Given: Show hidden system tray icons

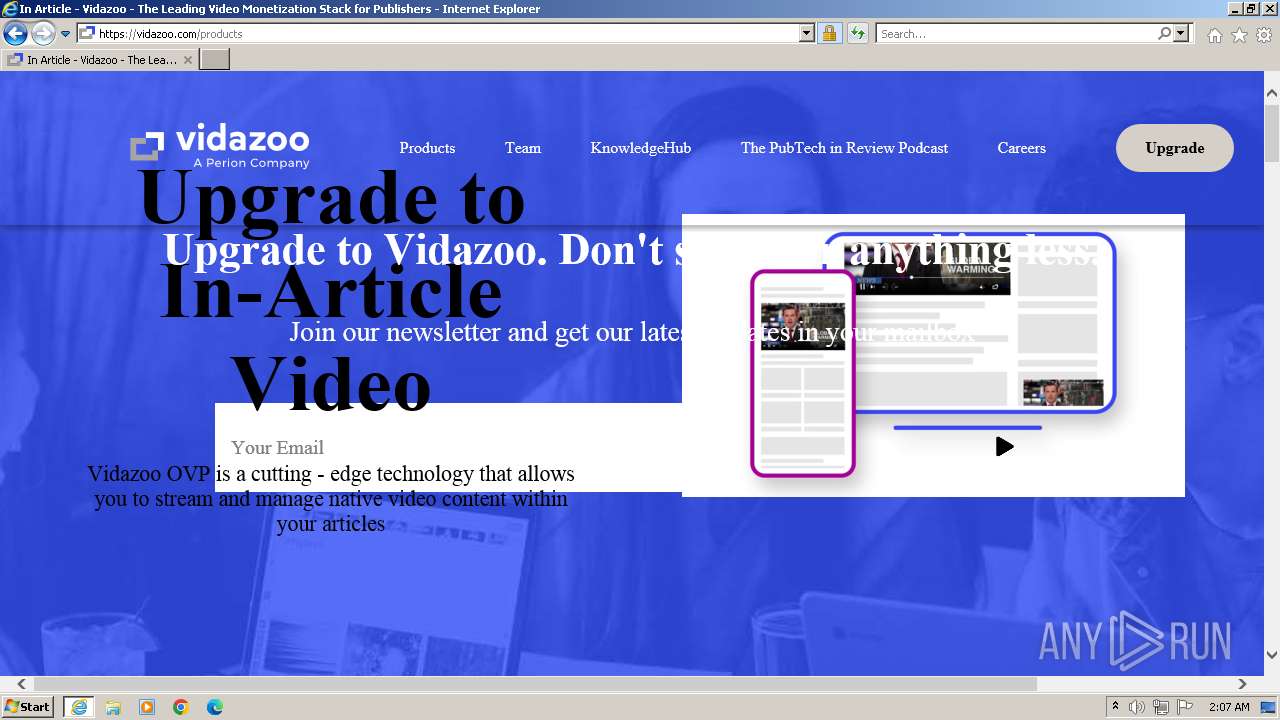Looking at the screenshot, I should click(1116, 707).
